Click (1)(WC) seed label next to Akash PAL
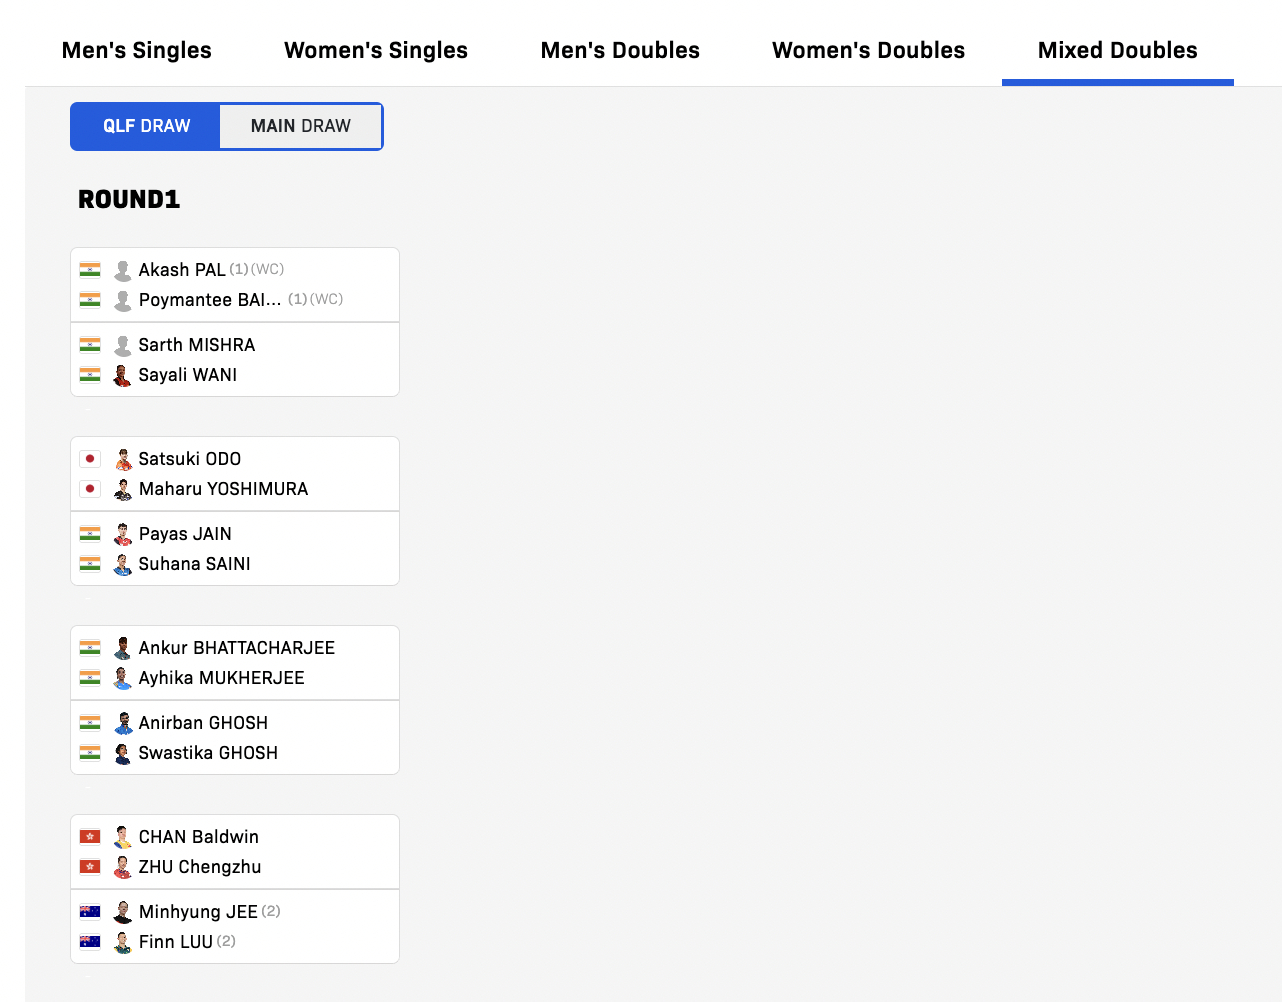The width and height of the screenshot is (1282, 1002). pos(257,269)
